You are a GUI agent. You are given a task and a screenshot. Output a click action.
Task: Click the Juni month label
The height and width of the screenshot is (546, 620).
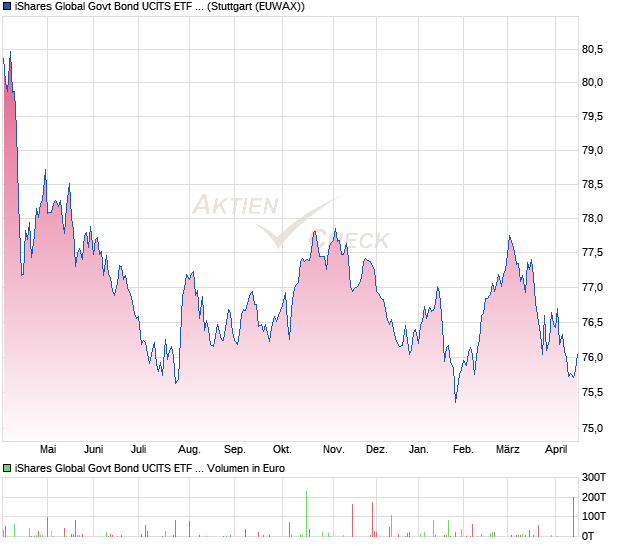coord(94,450)
